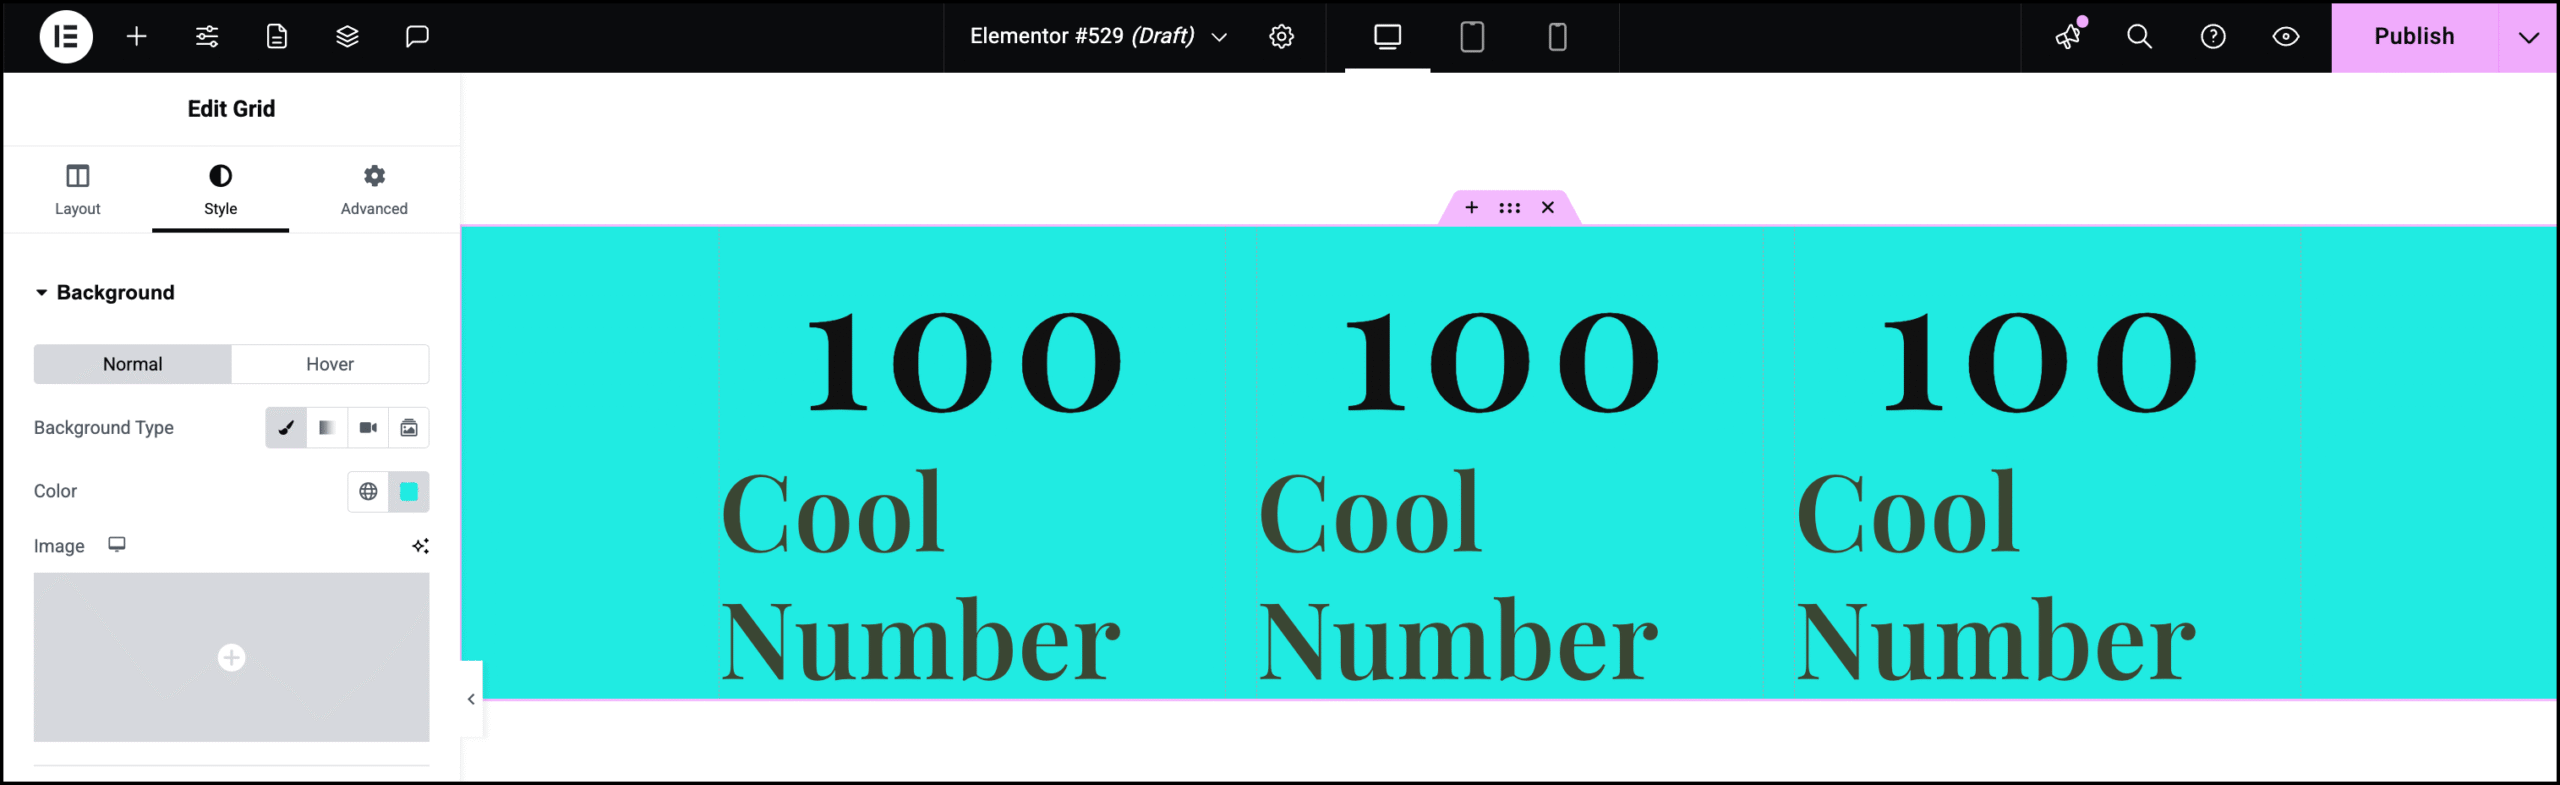
Task: Open the What's New megaphone icon
Action: point(2068,37)
